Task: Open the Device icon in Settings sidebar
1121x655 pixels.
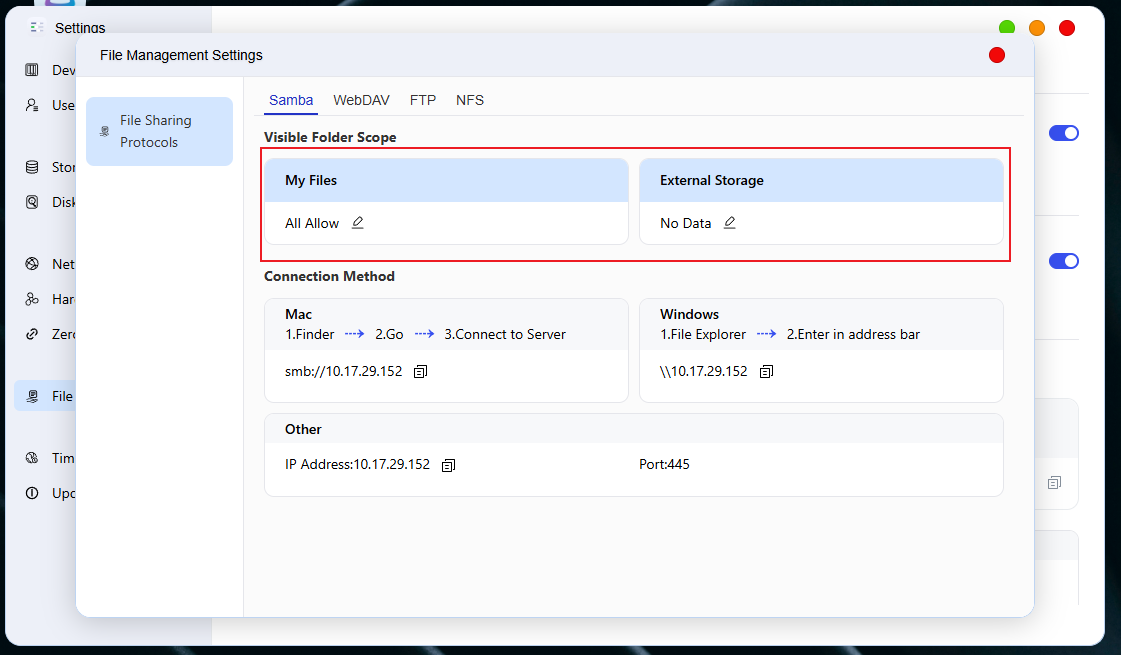Action: click(x=32, y=70)
